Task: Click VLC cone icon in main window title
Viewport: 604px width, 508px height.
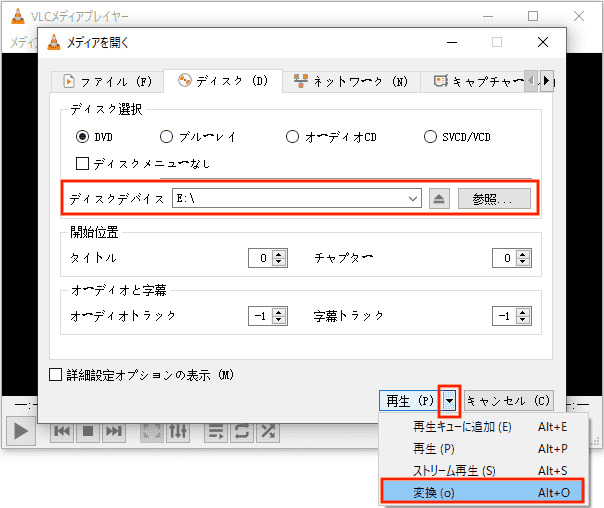Action: pos(18,16)
